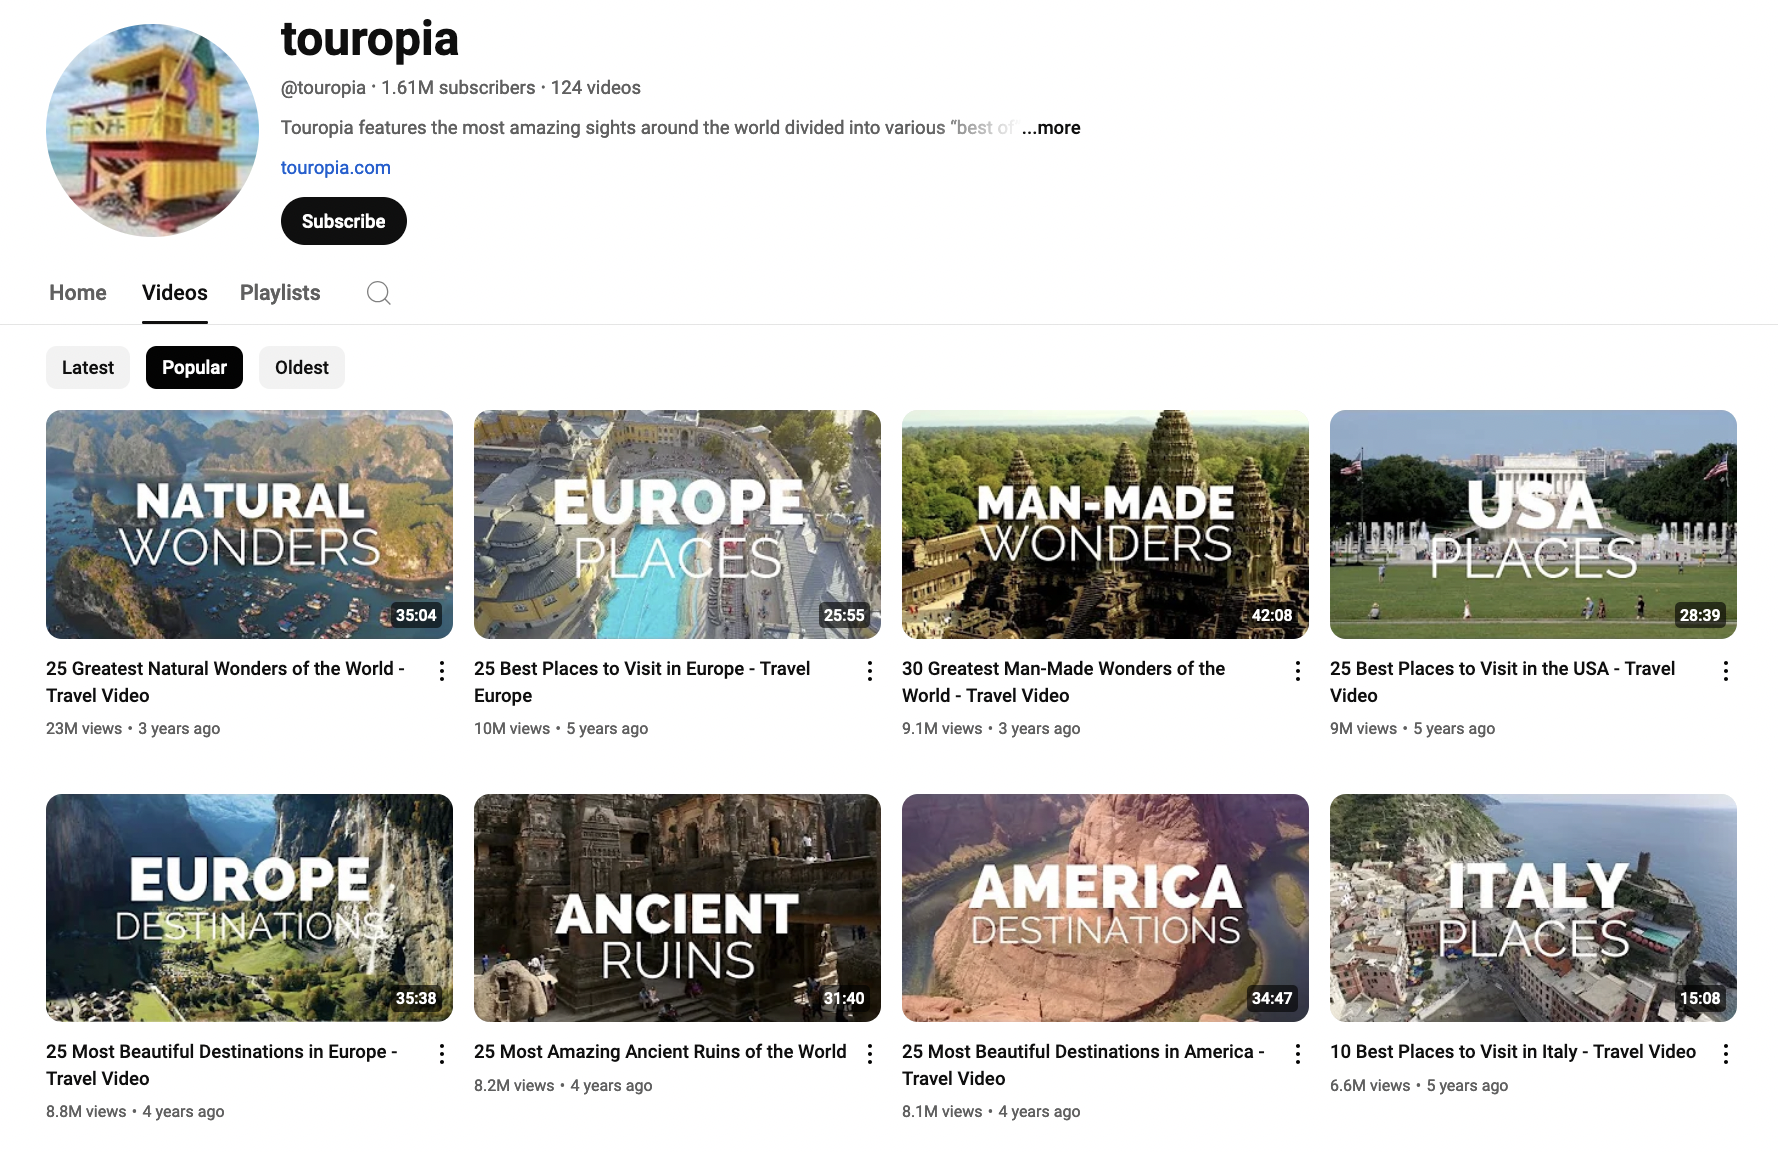
Task: Open options menu for Best Places USA video
Action: point(1726,671)
